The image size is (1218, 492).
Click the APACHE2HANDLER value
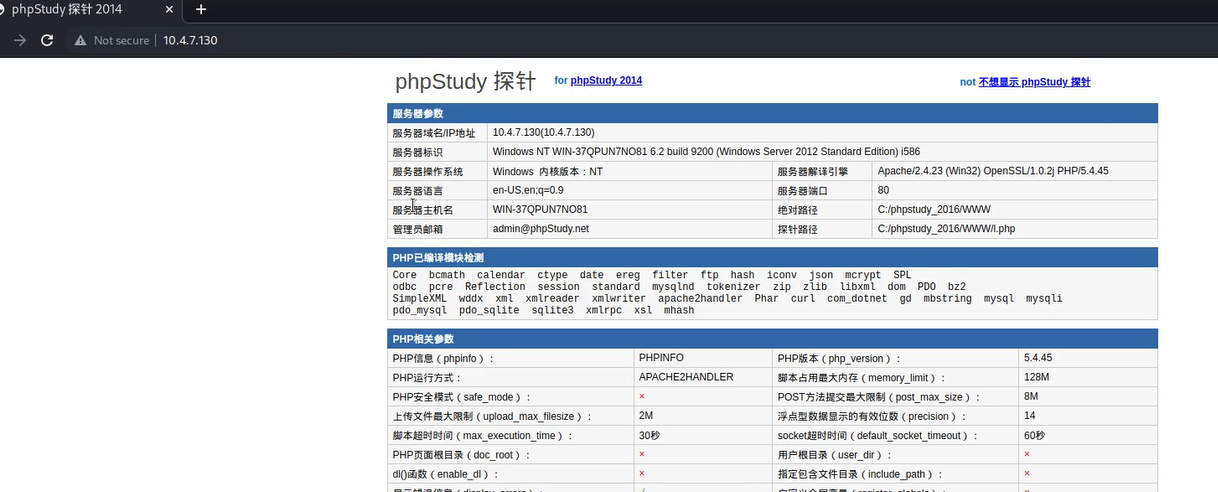pyautogui.click(x=686, y=377)
